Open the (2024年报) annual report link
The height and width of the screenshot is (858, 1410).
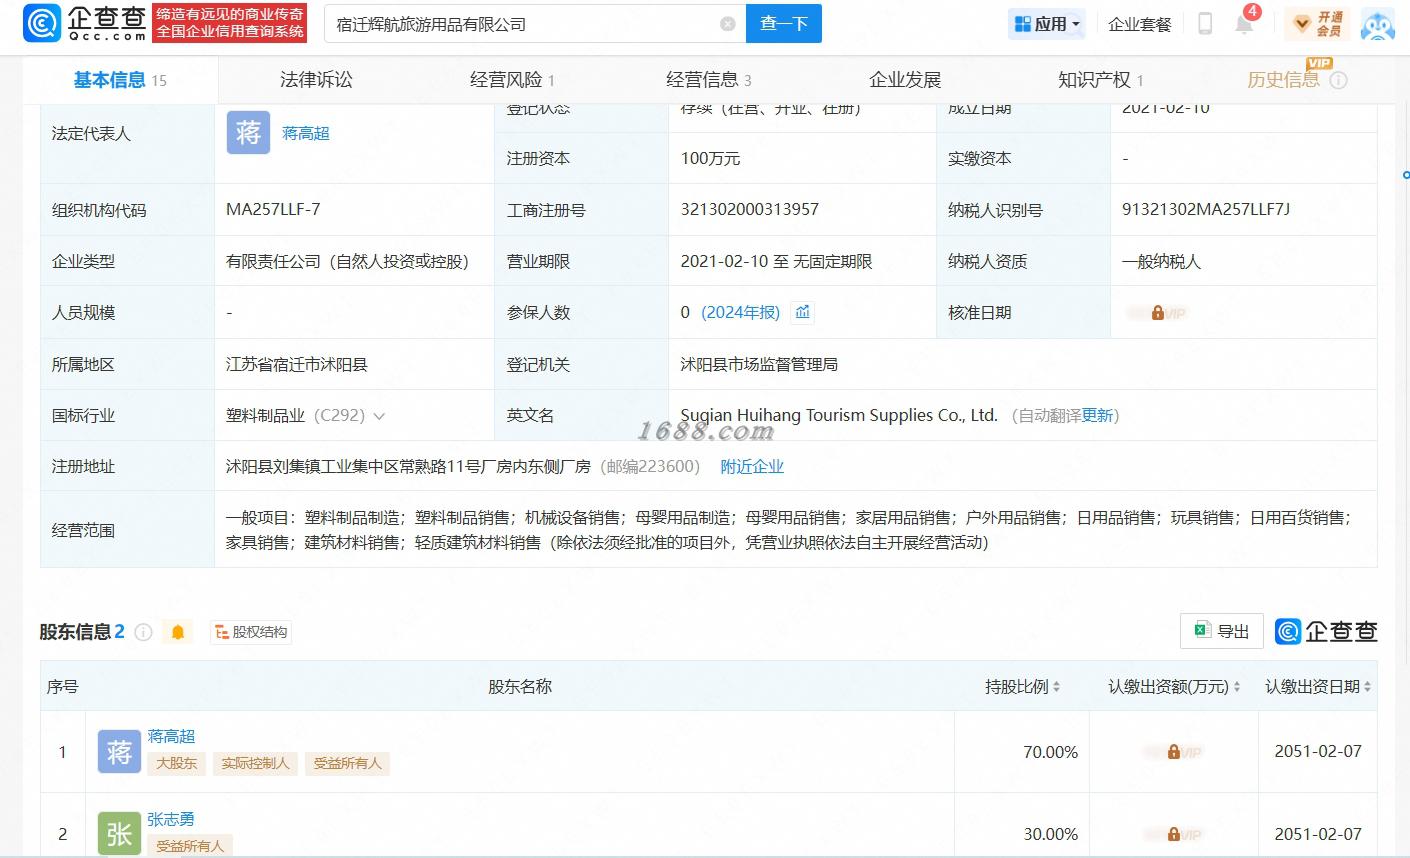click(x=741, y=312)
